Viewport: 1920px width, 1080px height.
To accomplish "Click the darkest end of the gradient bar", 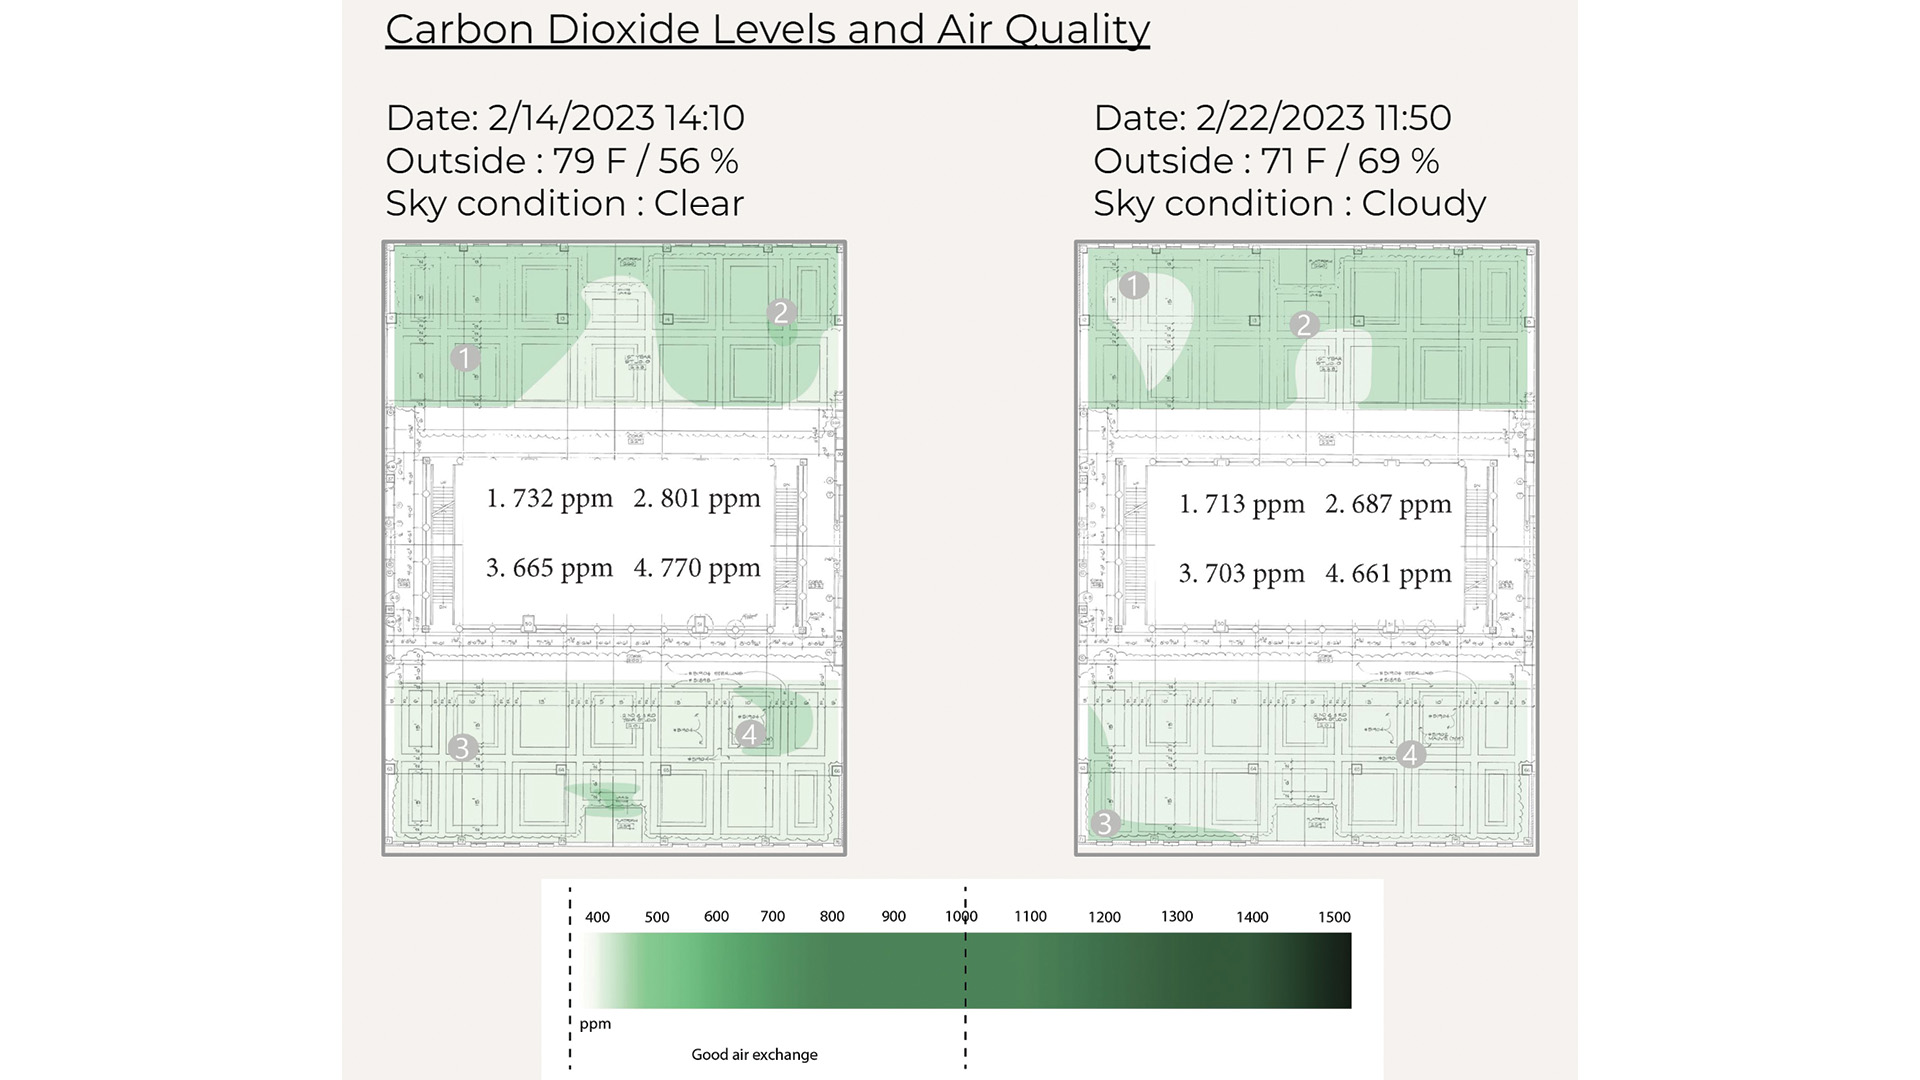I will click(1340, 970).
